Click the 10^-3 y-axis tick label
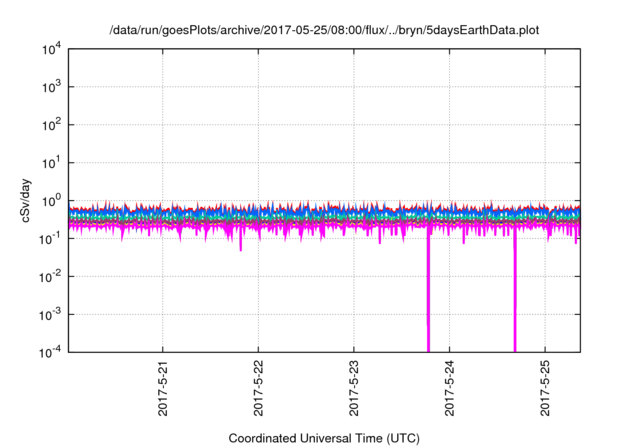640x448 pixels. click(51, 315)
